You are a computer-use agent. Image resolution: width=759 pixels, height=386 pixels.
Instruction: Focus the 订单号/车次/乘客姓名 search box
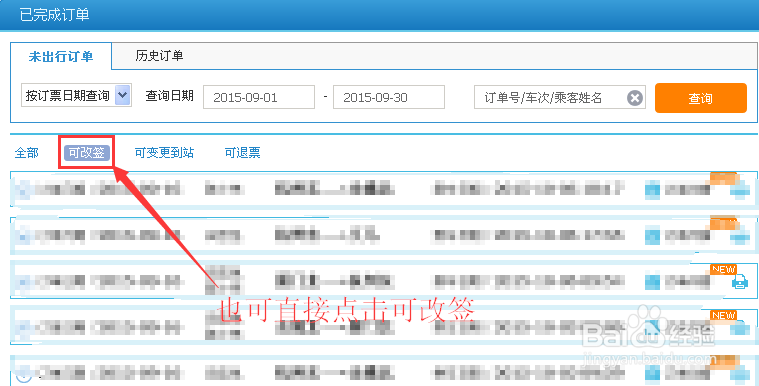(x=560, y=97)
